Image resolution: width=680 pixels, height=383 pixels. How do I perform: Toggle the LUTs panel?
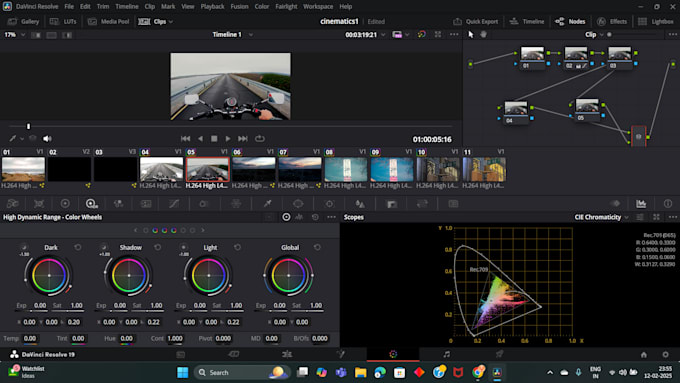point(63,21)
